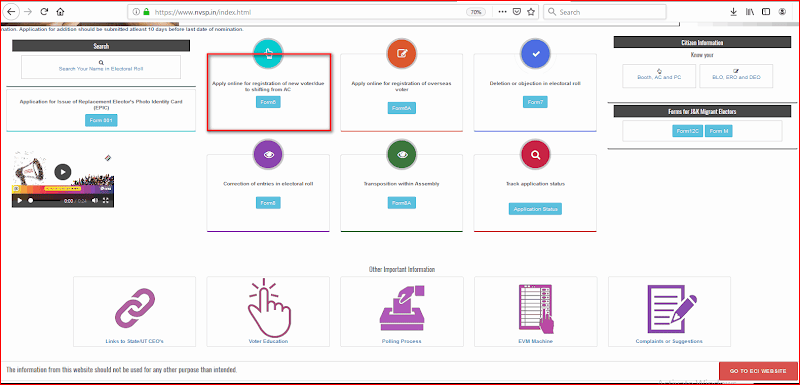Open Complaints or Suggestions link text
Image resolution: width=800 pixels, height=385 pixels.
[669, 341]
